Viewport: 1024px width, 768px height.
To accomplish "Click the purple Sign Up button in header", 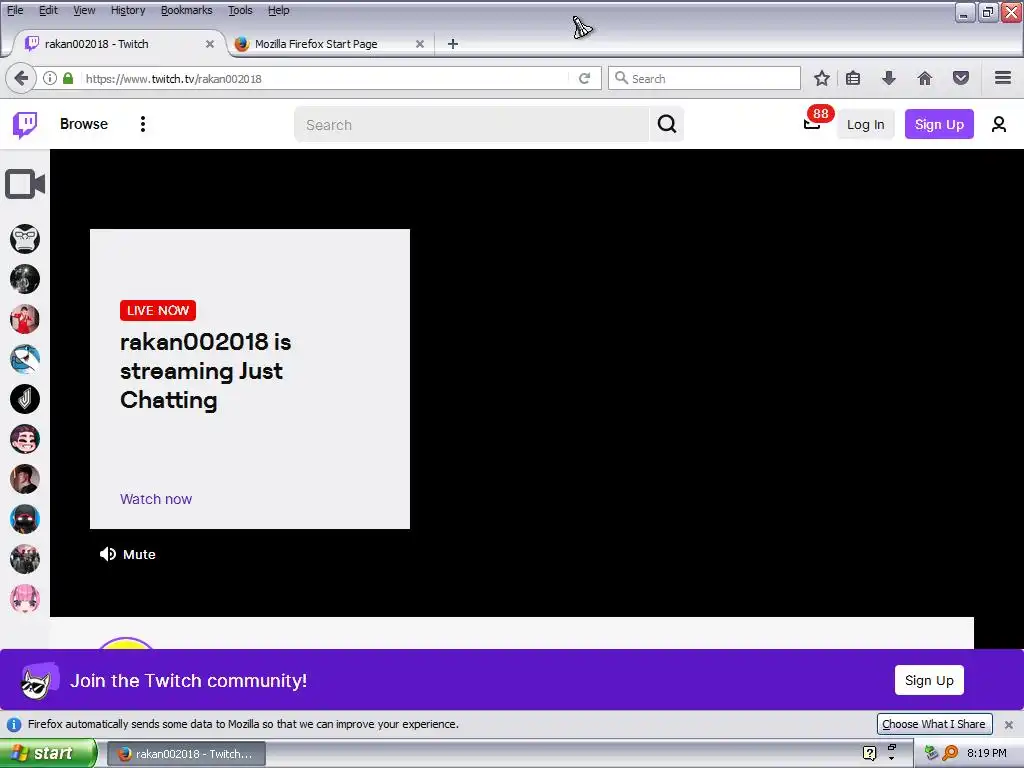I will tap(939, 124).
